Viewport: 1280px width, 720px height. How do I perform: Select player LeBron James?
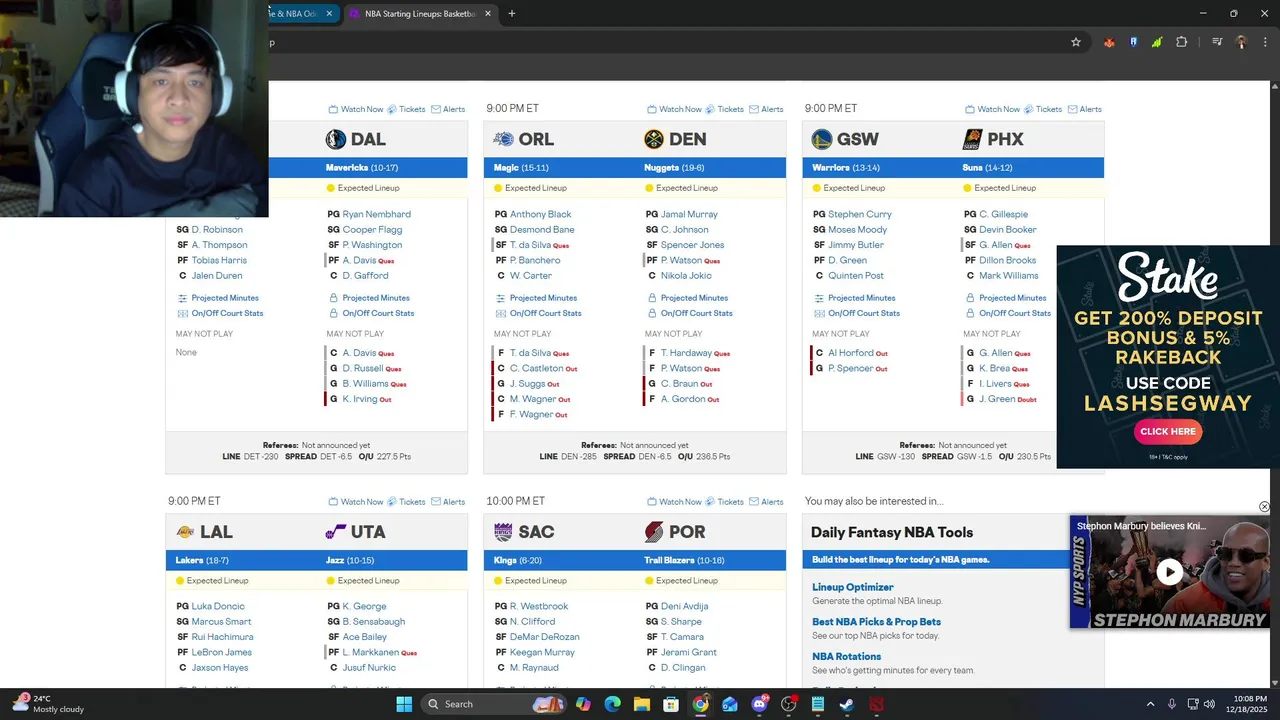[222, 652]
